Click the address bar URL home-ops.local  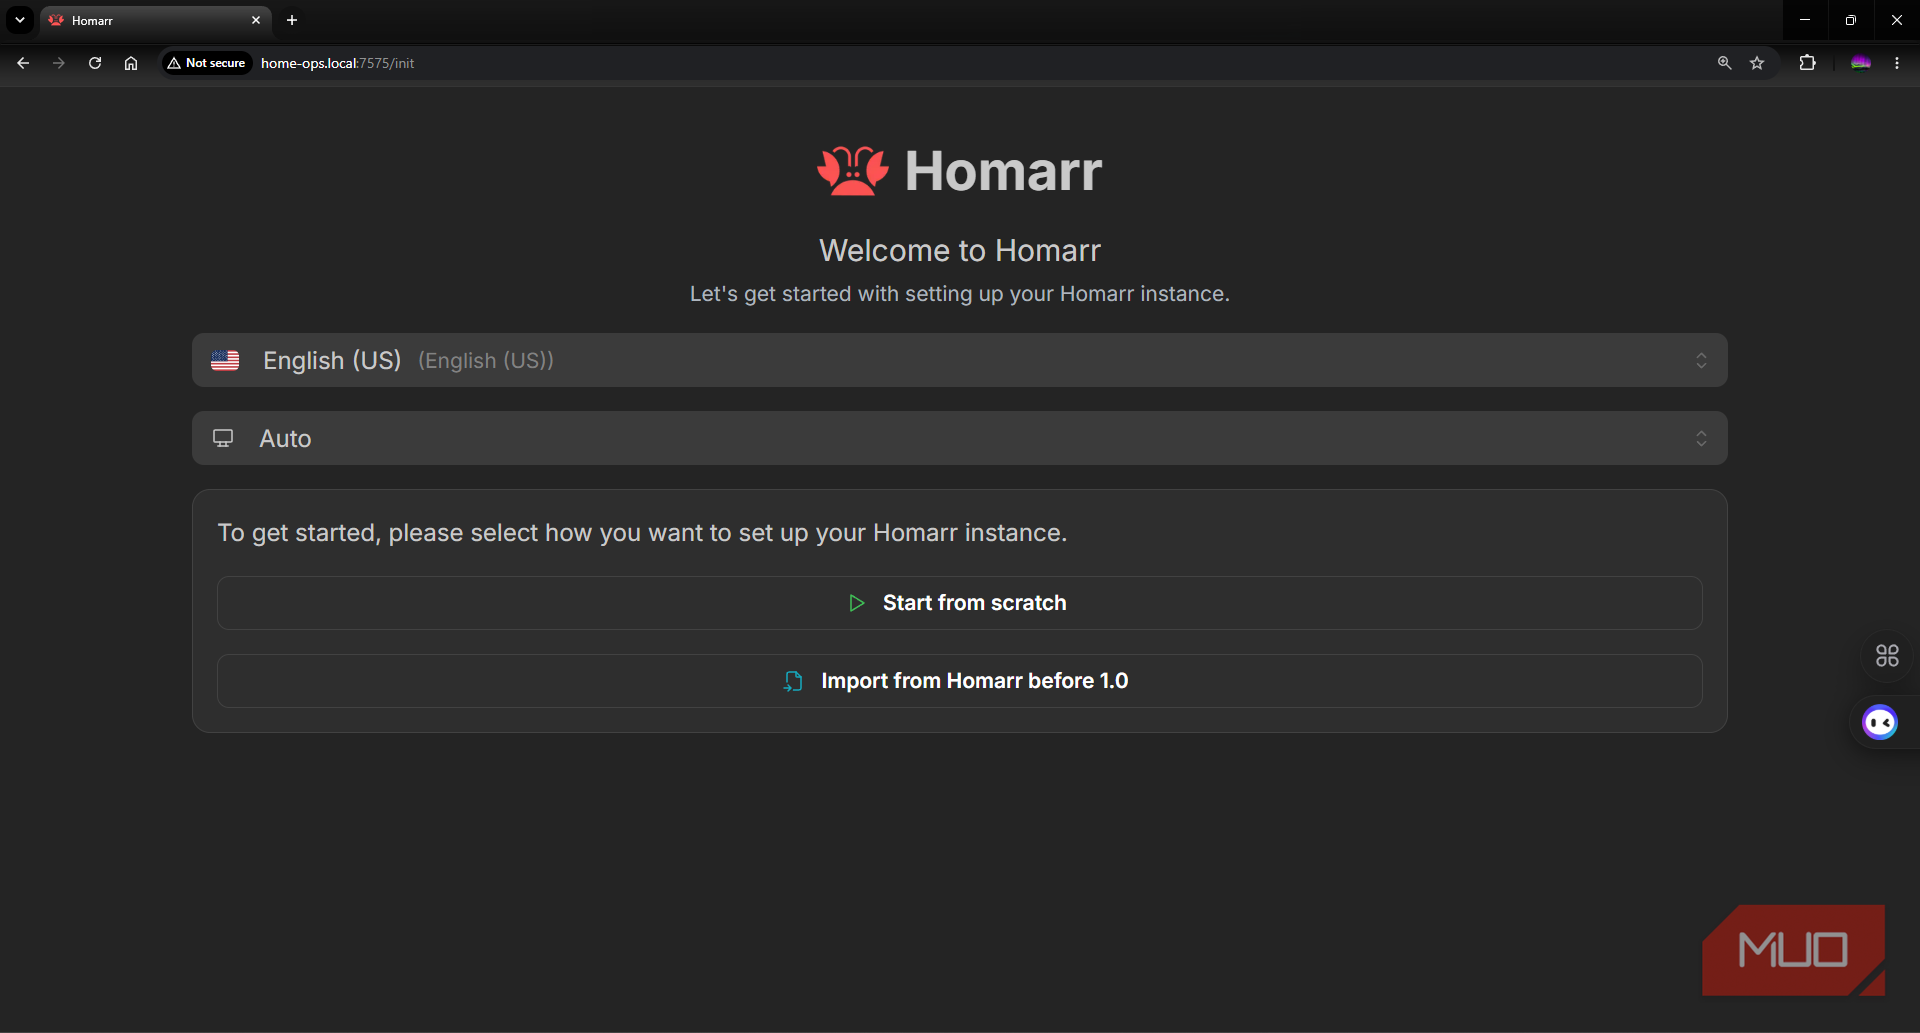tap(337, 63)
